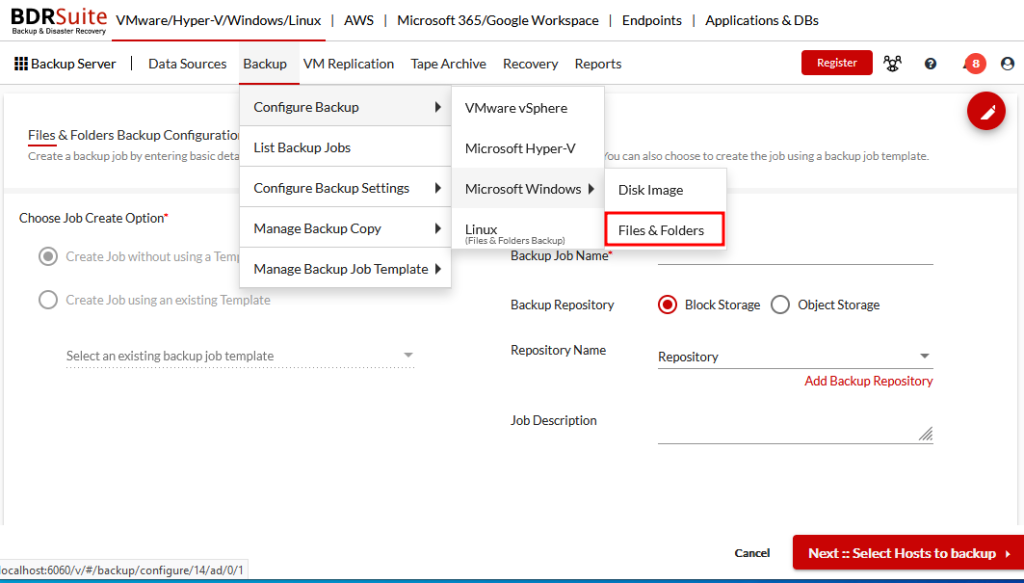Expand the Configure Backup submenu
This screenshot has width=1024, height=583.
(x=345, y=107)
